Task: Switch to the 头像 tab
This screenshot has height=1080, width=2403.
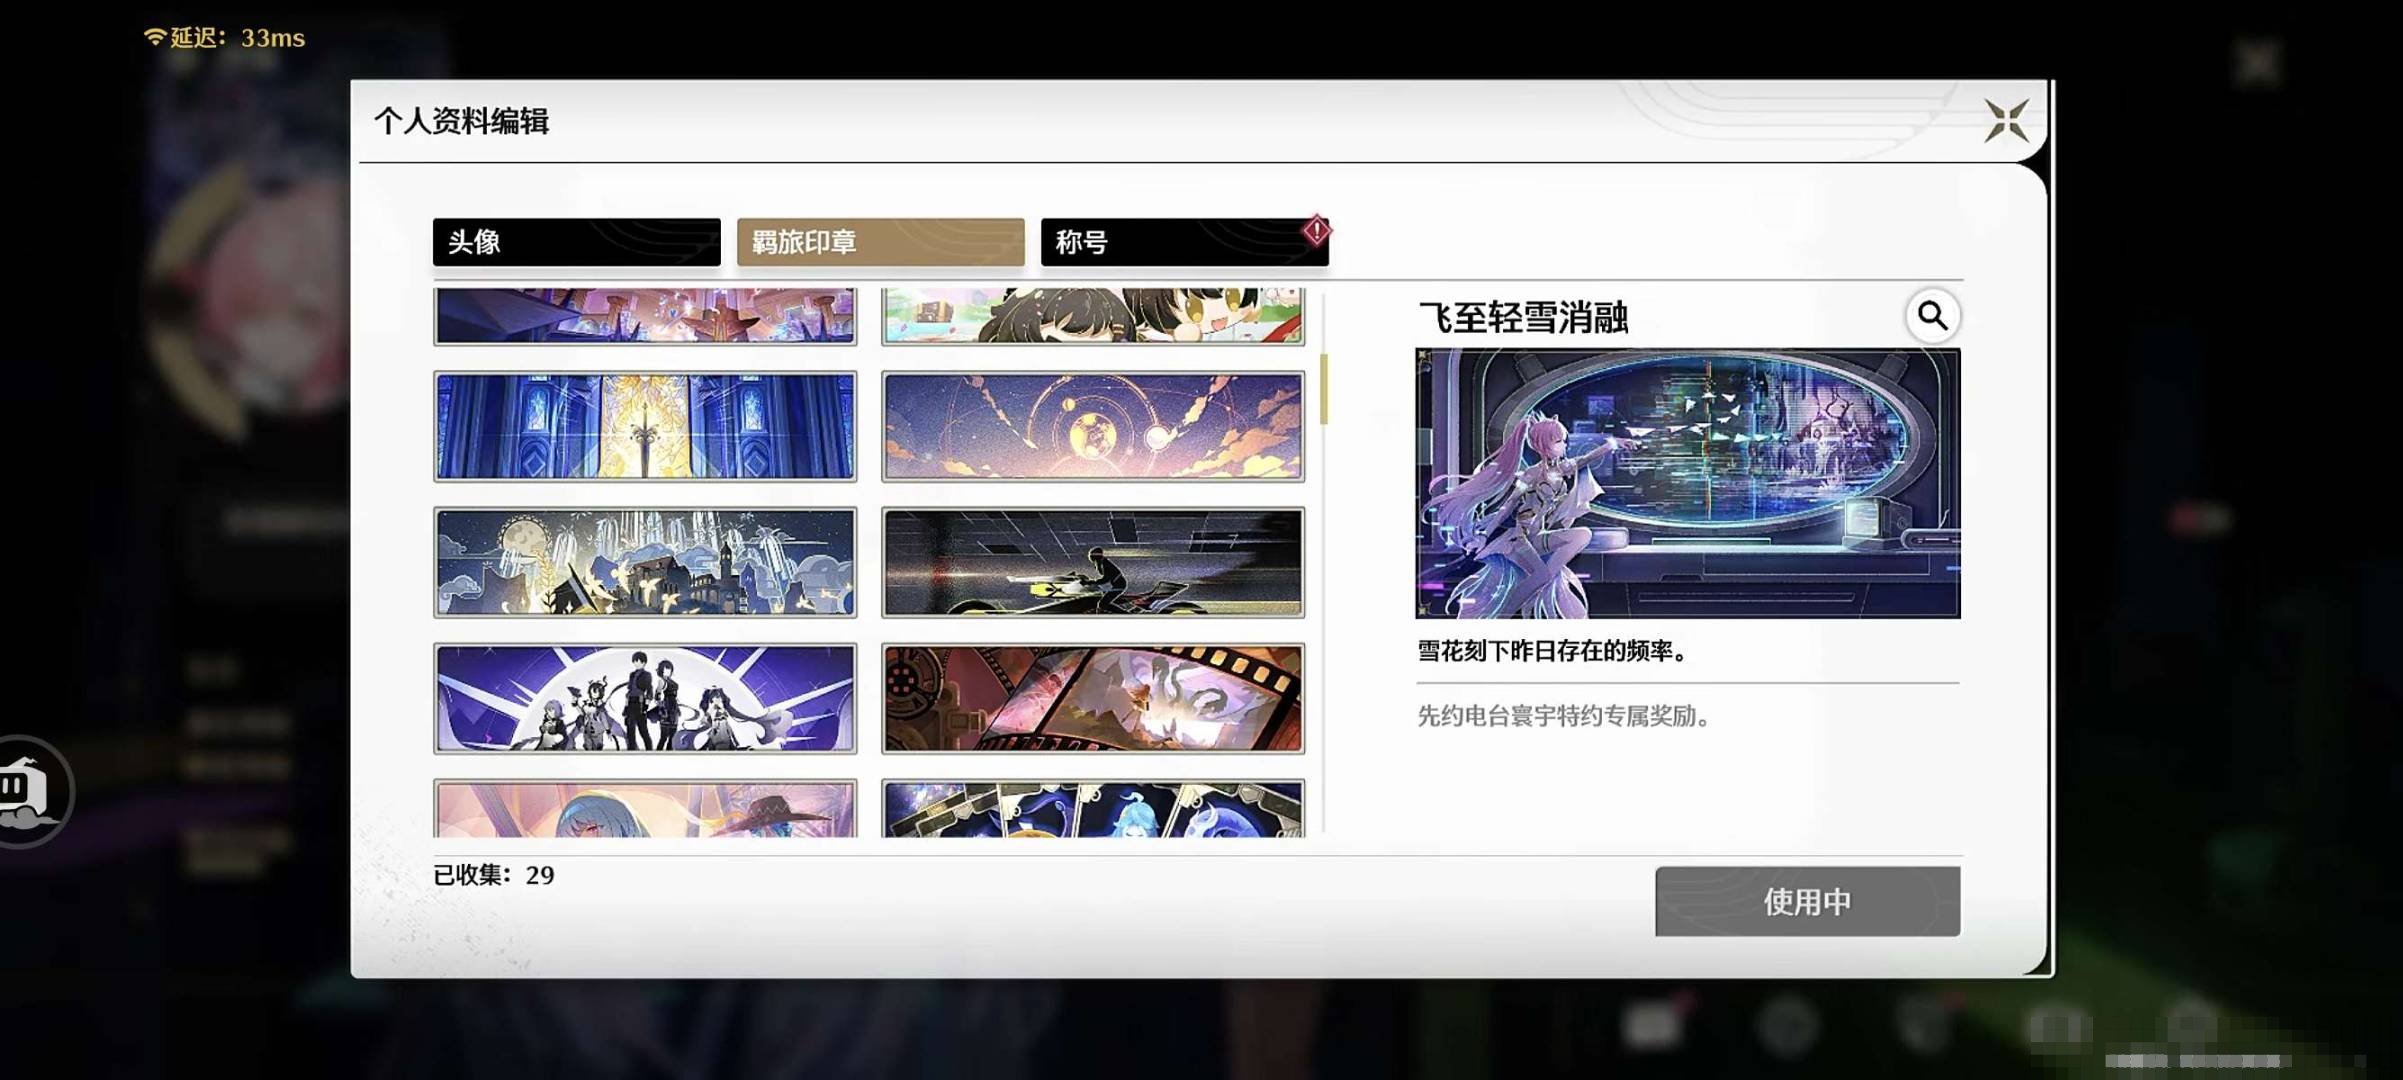Action: click(x=576, y=242)
